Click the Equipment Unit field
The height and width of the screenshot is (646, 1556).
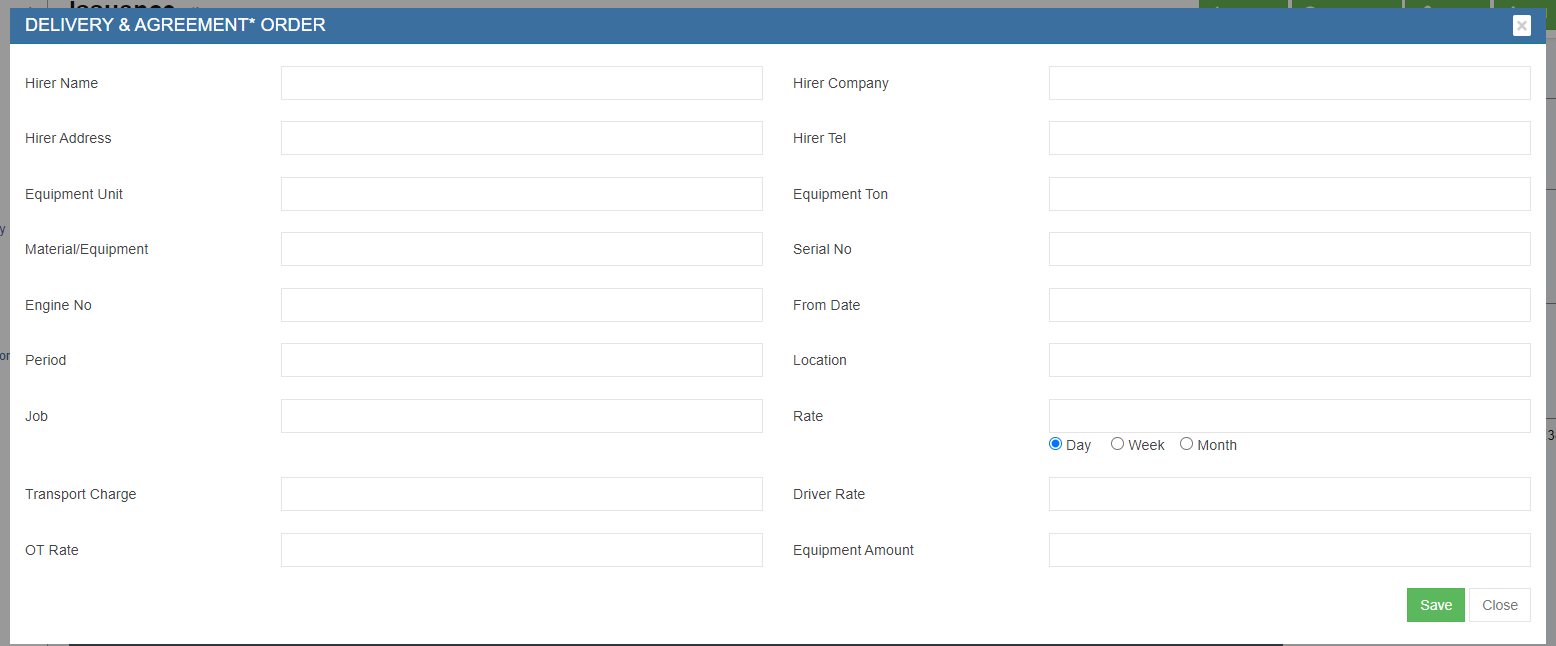pos(521,194)
